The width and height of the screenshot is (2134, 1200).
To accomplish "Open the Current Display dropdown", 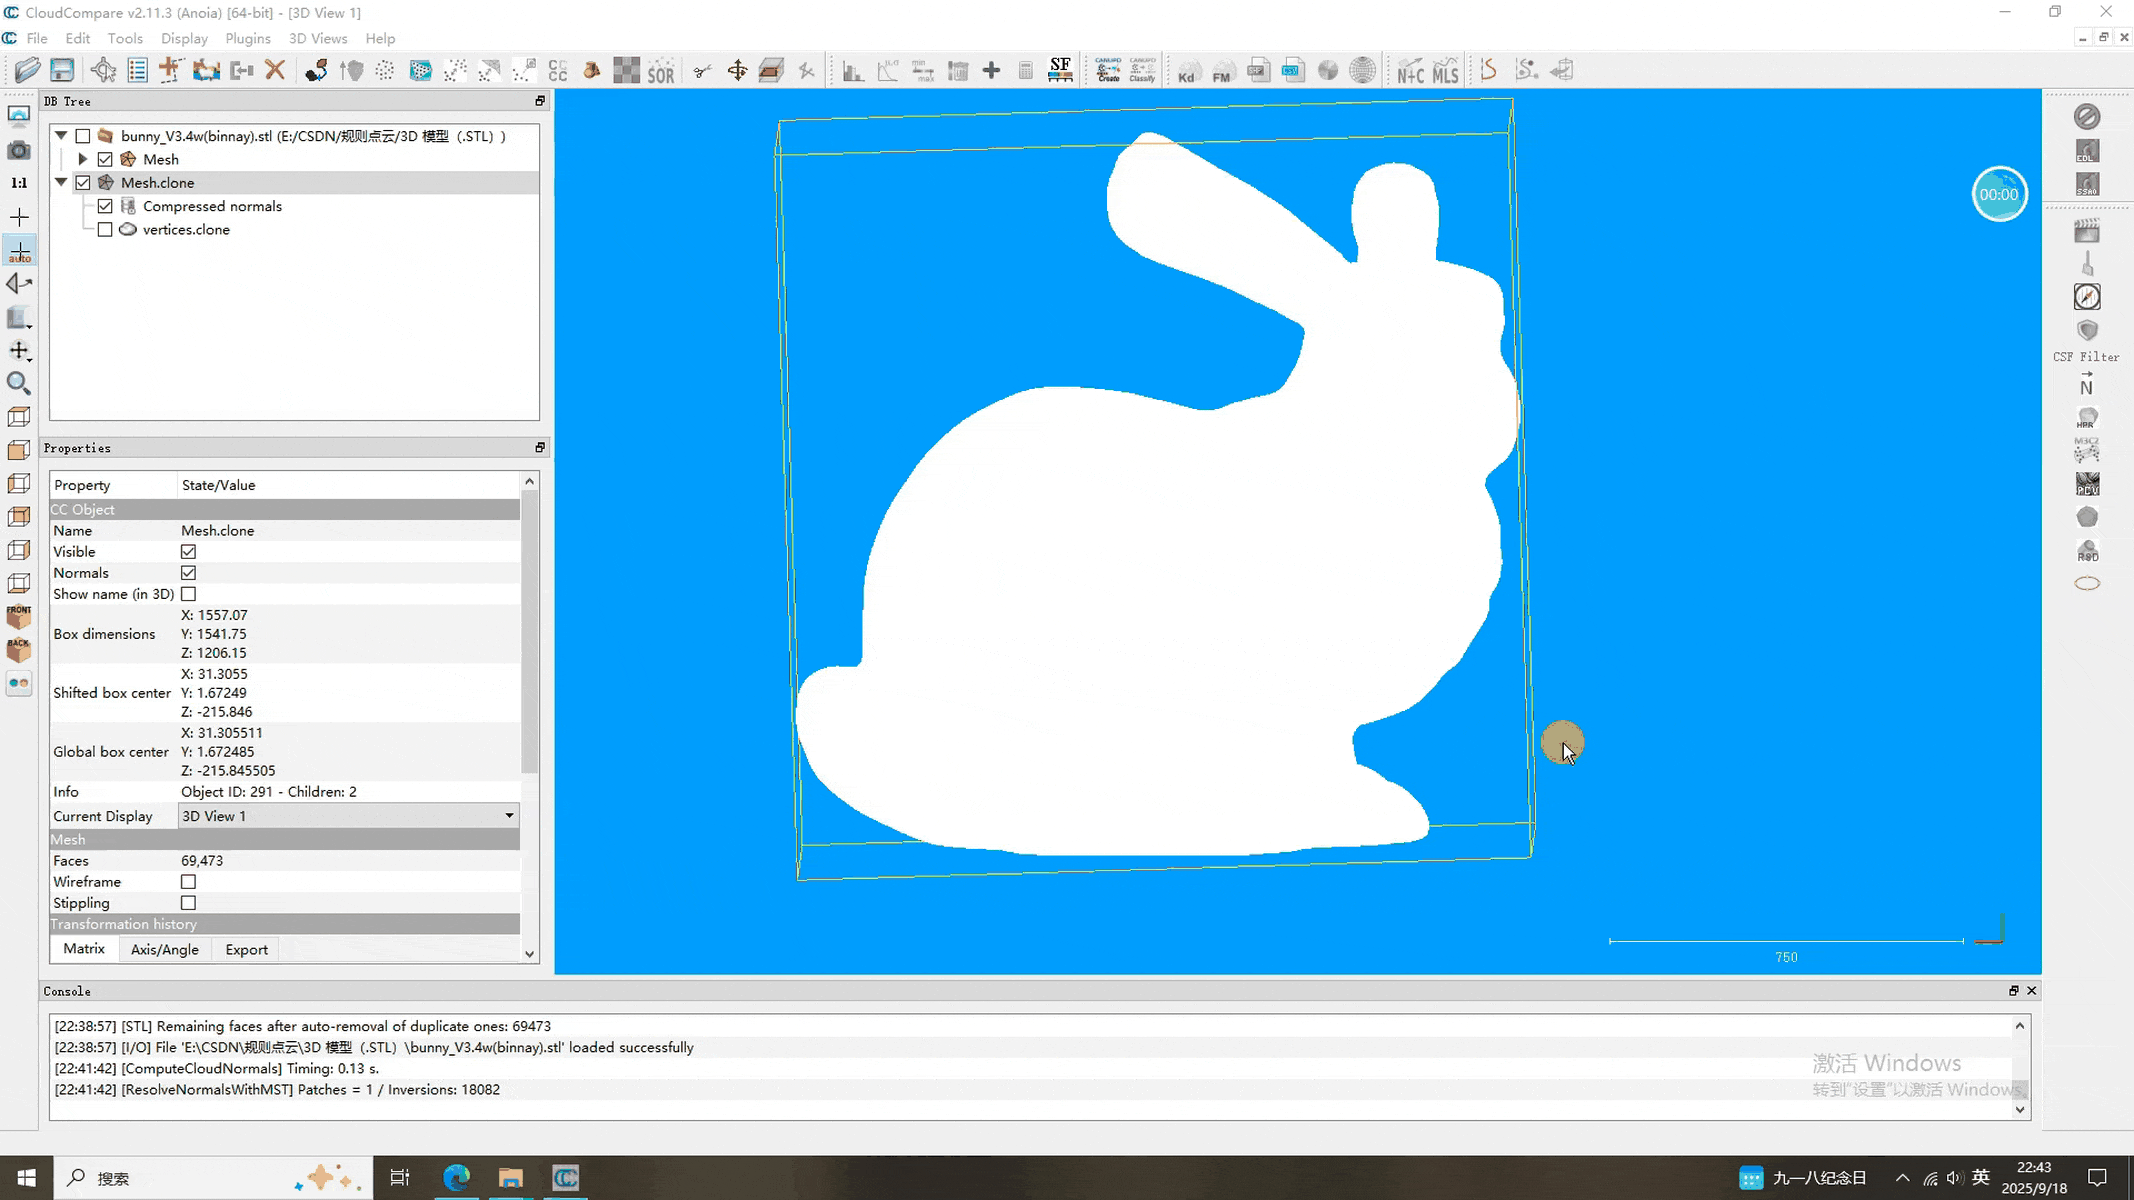I will coord(348,816).
